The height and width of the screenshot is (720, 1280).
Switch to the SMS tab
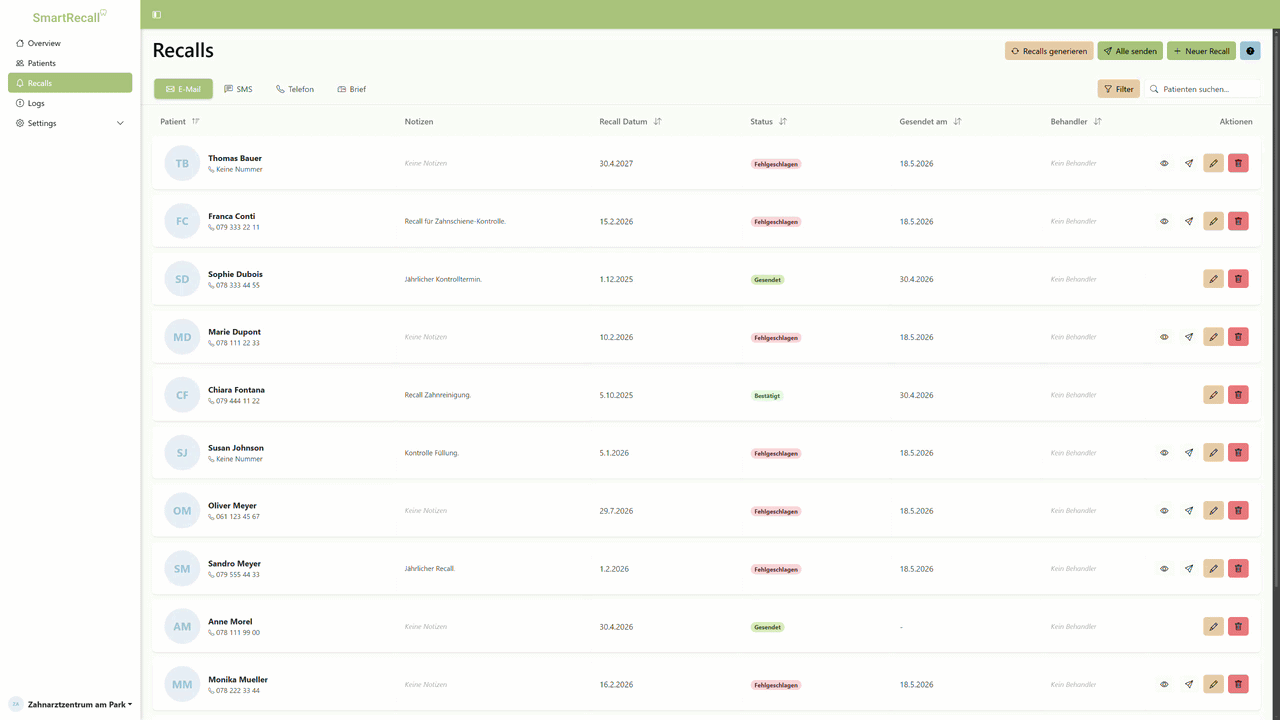coord(238,89)
